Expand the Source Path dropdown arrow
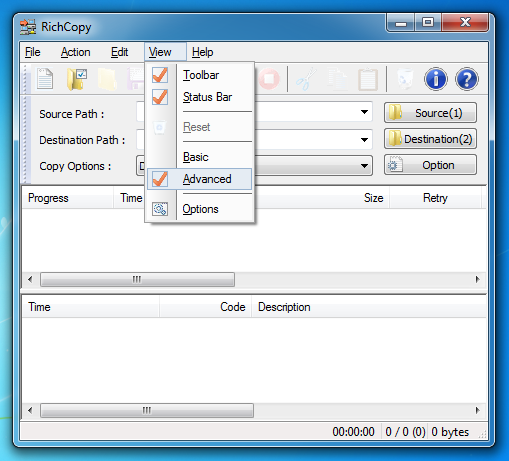The width and height of the screenshot is (509, 461). click(x=364, y=112)
